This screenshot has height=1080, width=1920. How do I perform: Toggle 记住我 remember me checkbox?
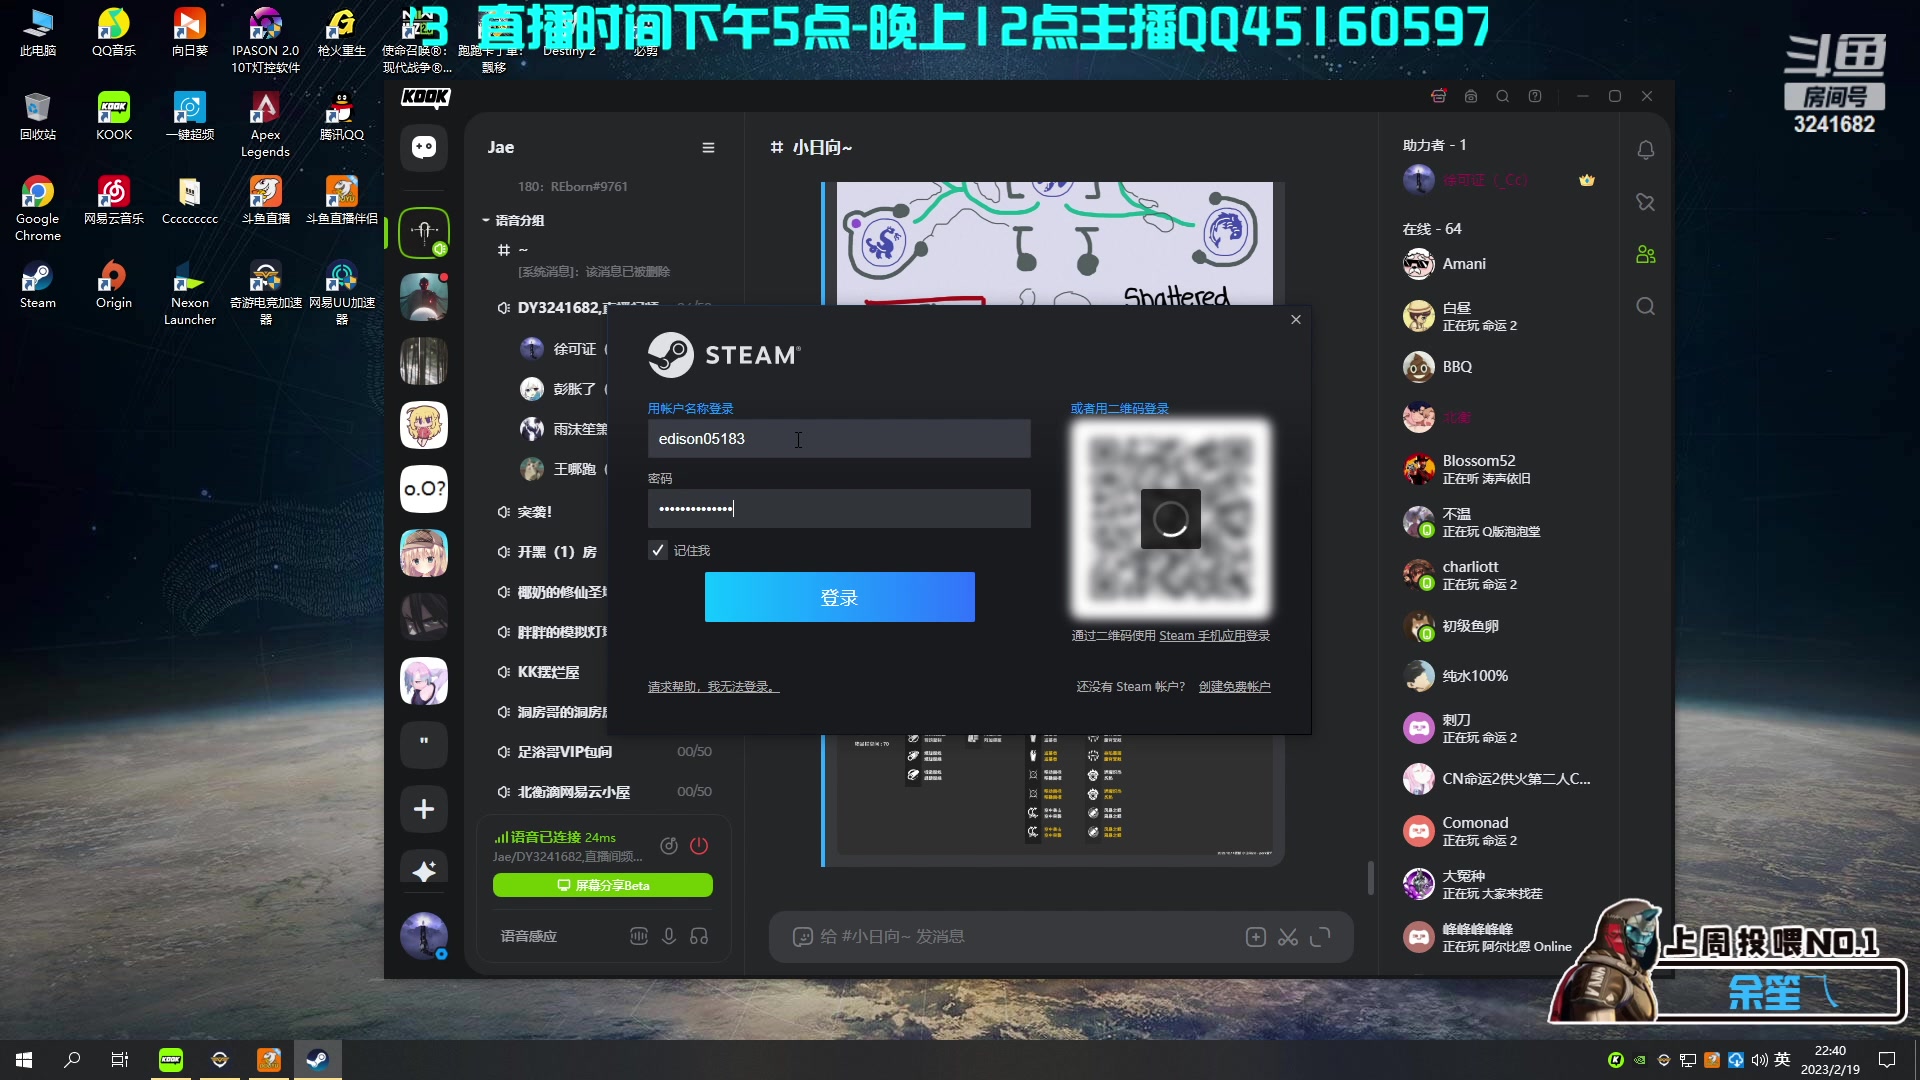659,550
